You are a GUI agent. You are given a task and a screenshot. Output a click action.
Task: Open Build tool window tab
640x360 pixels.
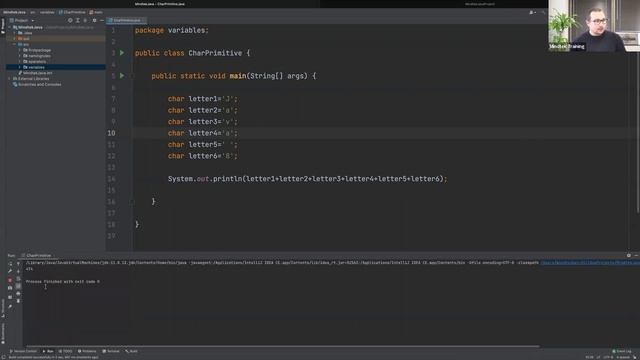pyautogui.click(x=131, y=351)
